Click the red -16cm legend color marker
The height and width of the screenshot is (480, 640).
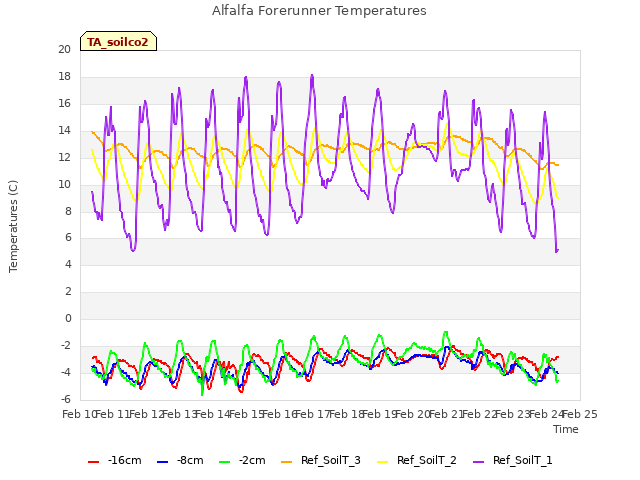[93, 462]
